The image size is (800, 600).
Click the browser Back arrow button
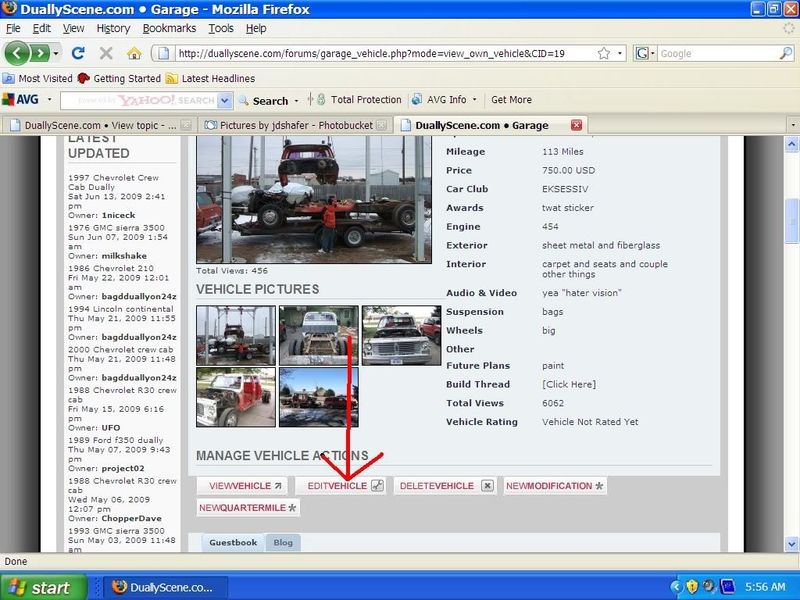pyautogui.click(x=18, y=52)
